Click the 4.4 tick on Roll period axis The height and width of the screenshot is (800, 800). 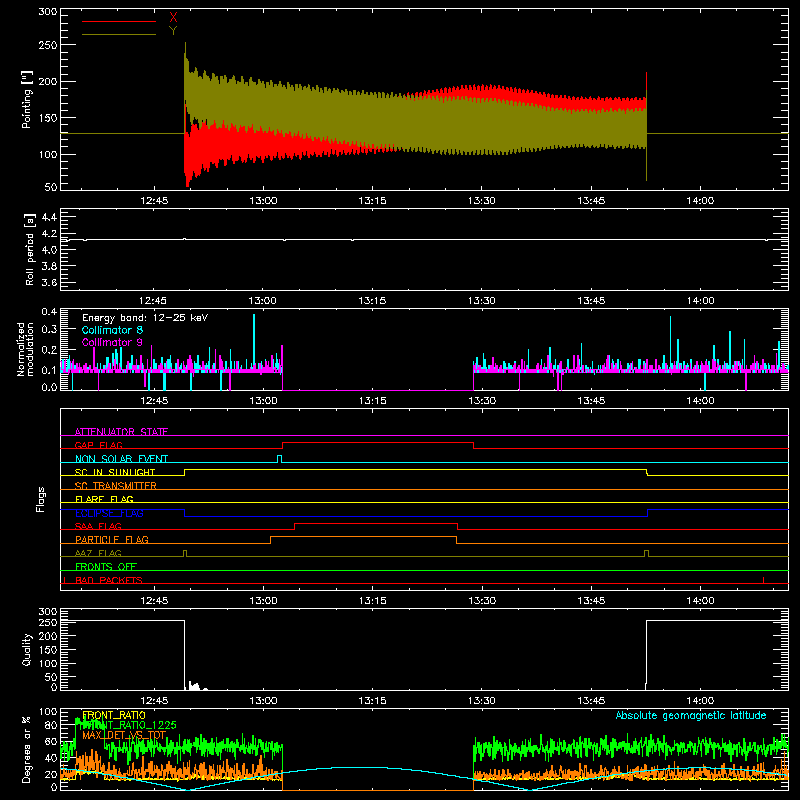click(x=49, y=217)
